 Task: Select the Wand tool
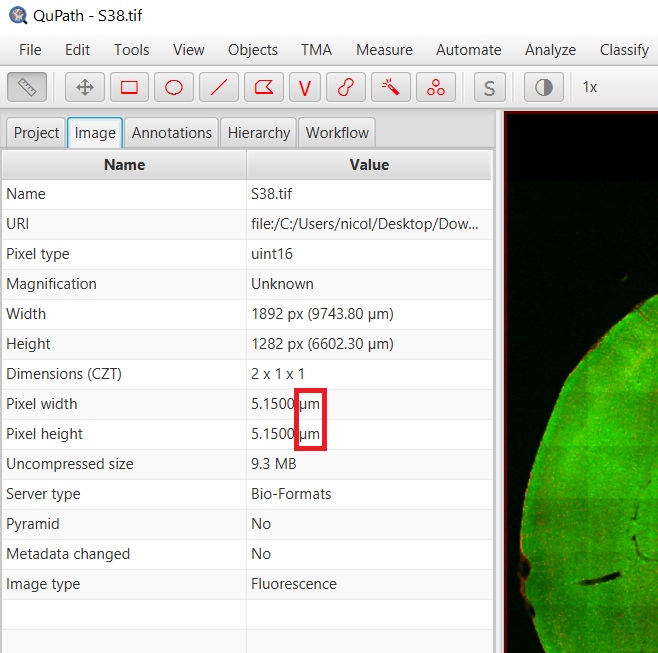[x=391, y=87]
